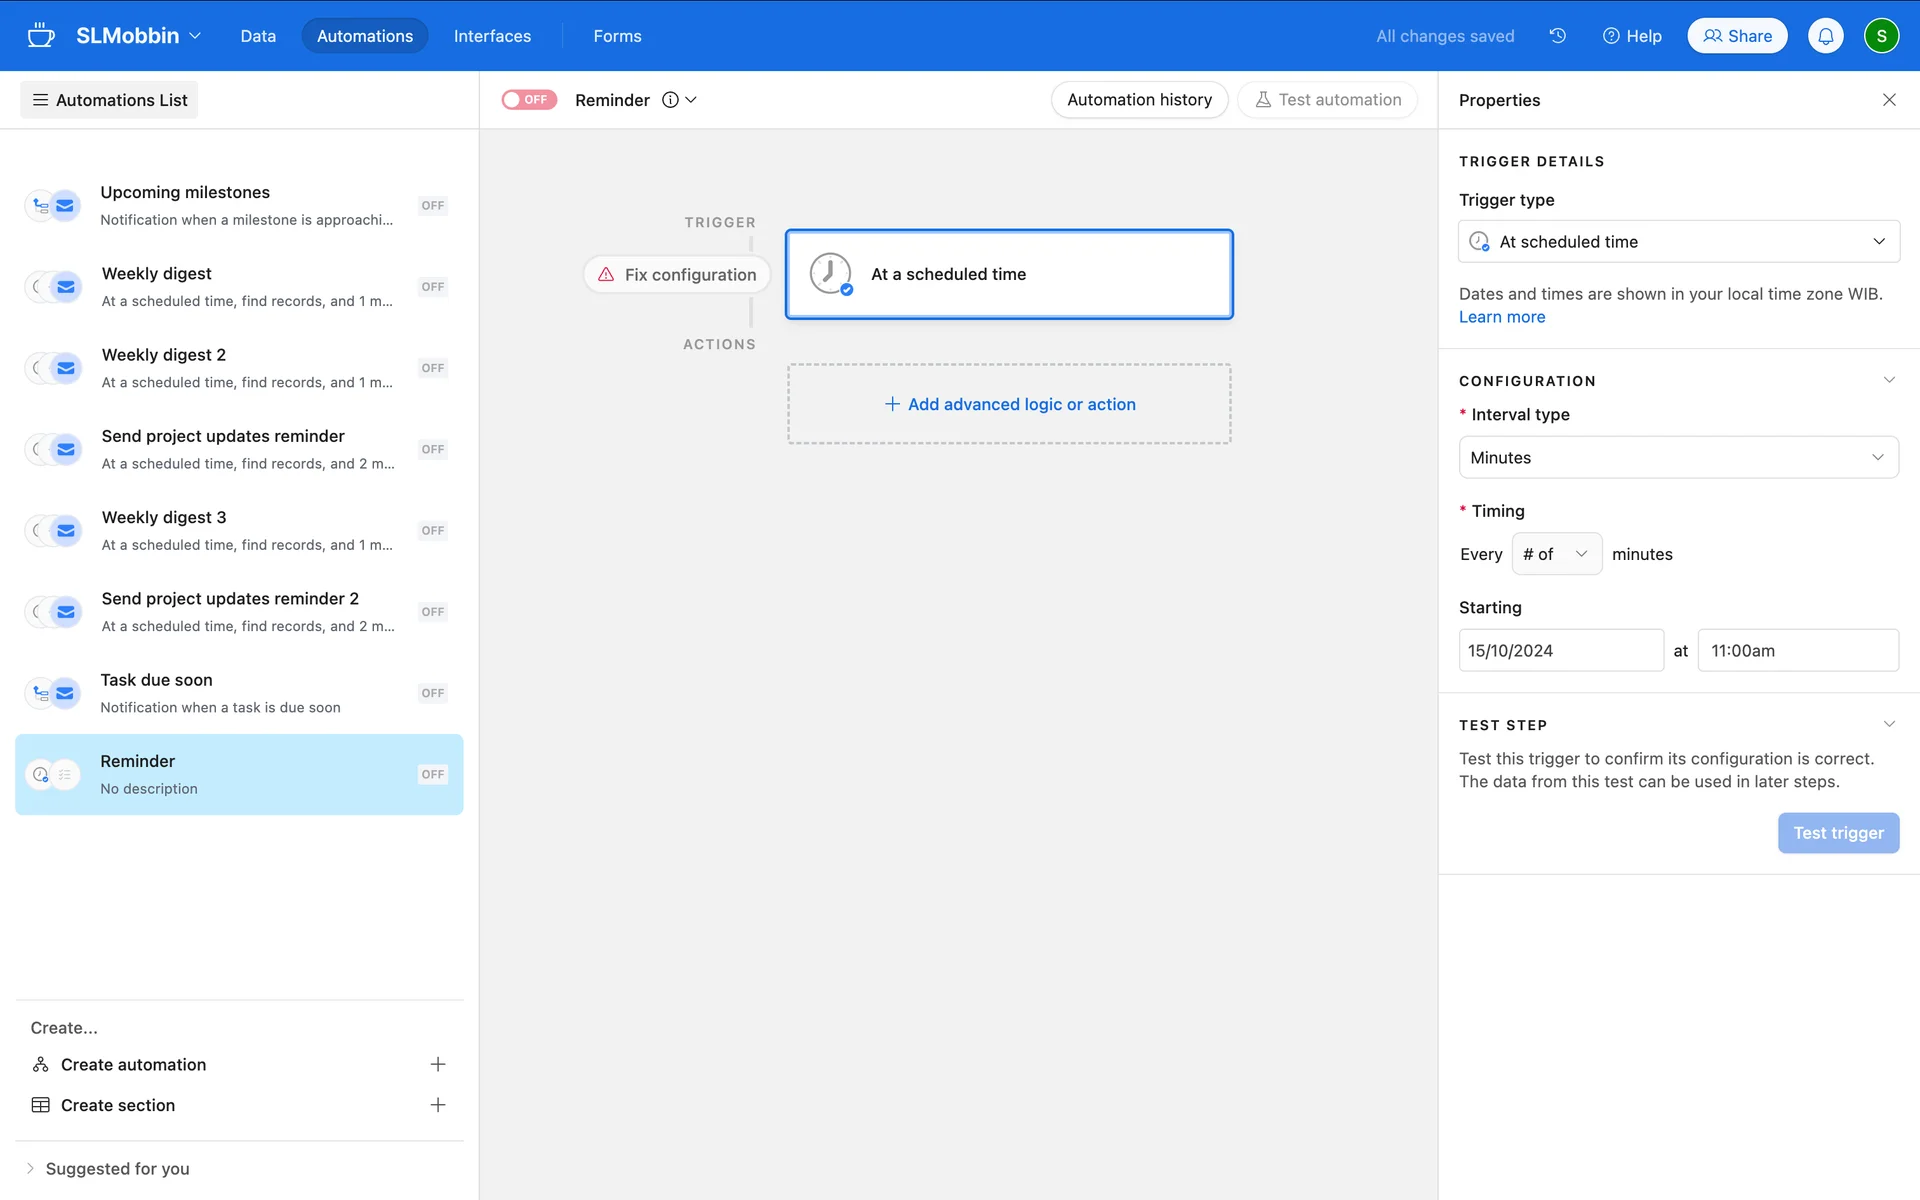Click the Reminder info icon
Image resolution: width=1920 pixels, height=1200 pixels.
pos(670,100)
